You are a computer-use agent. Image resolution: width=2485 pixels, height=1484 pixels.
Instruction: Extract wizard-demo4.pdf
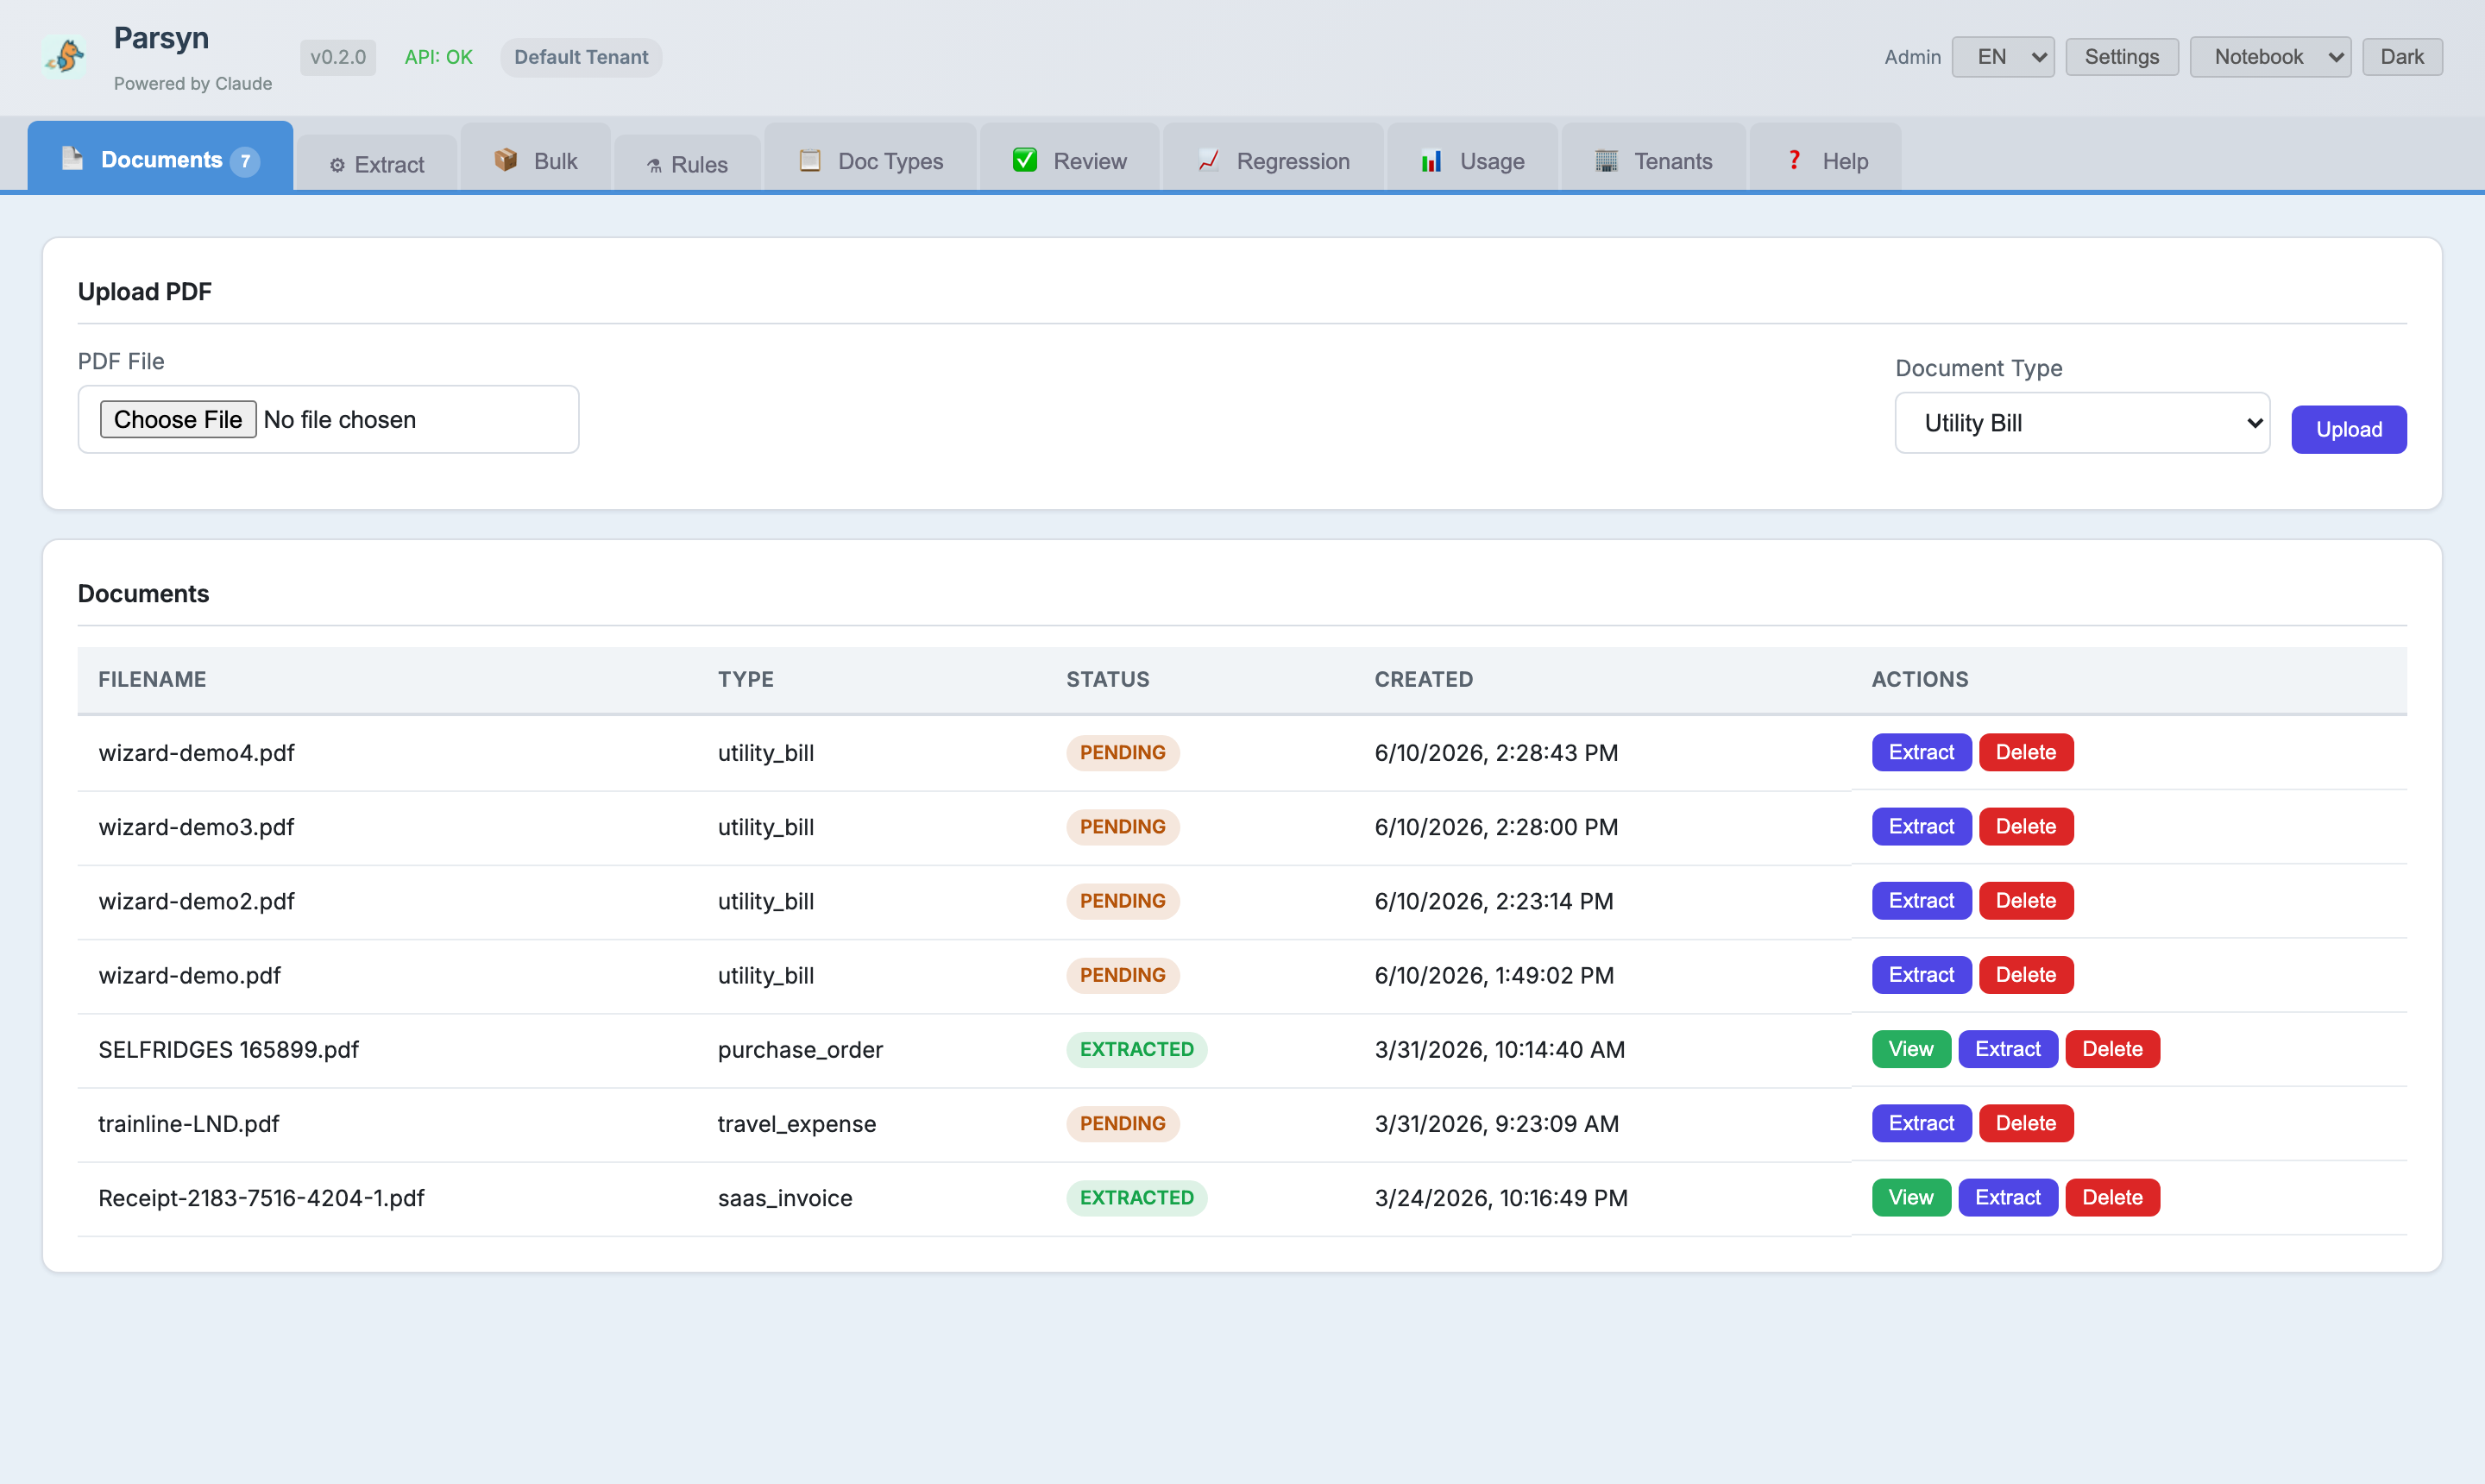pos(1921,752)
